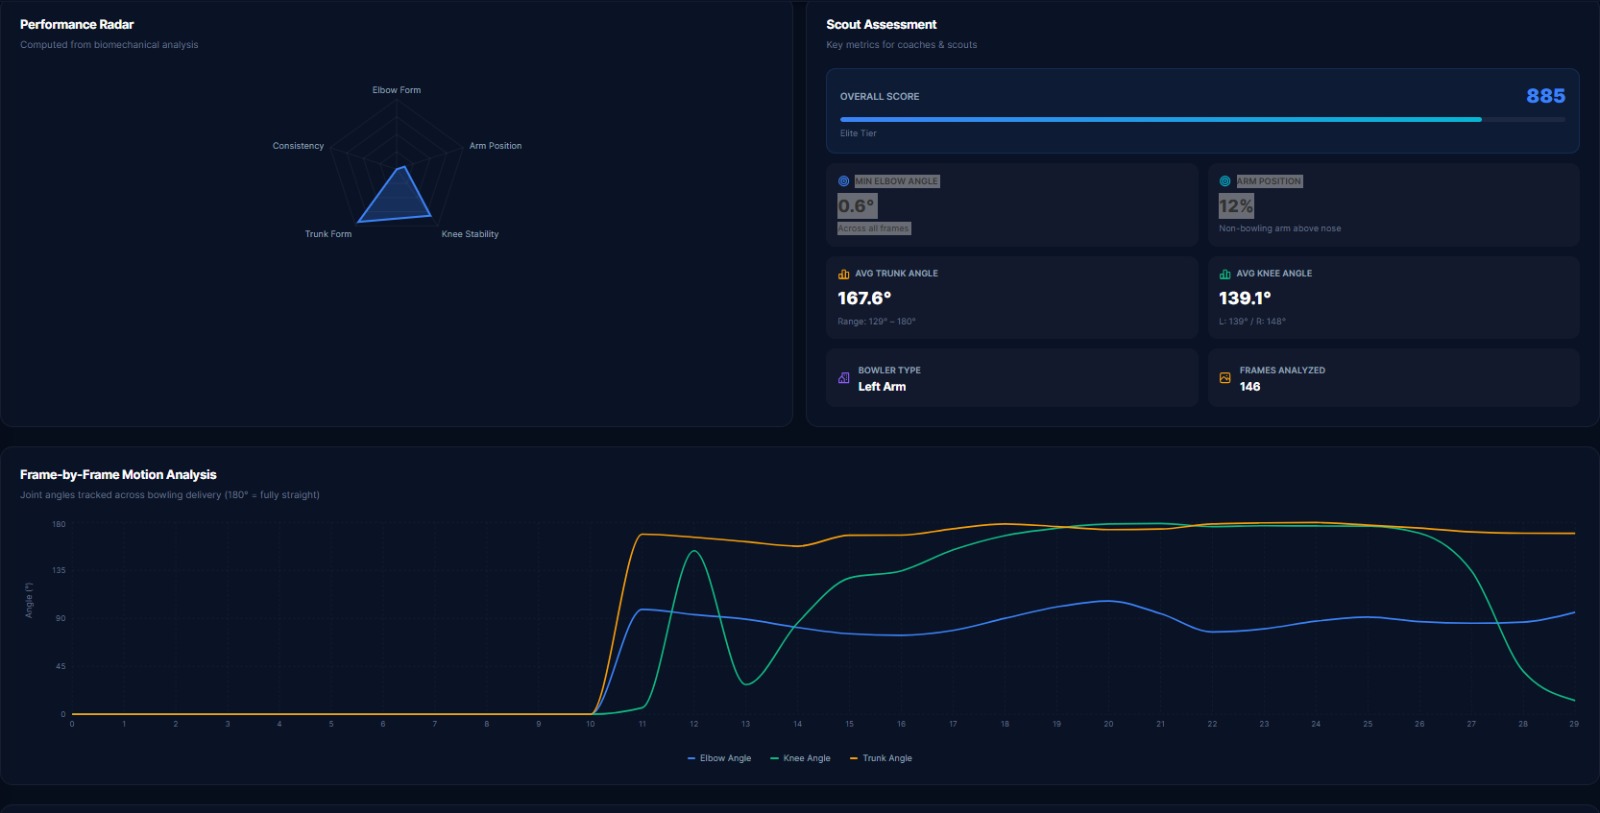Select the 885 overall score value

tap(1545, 96)
